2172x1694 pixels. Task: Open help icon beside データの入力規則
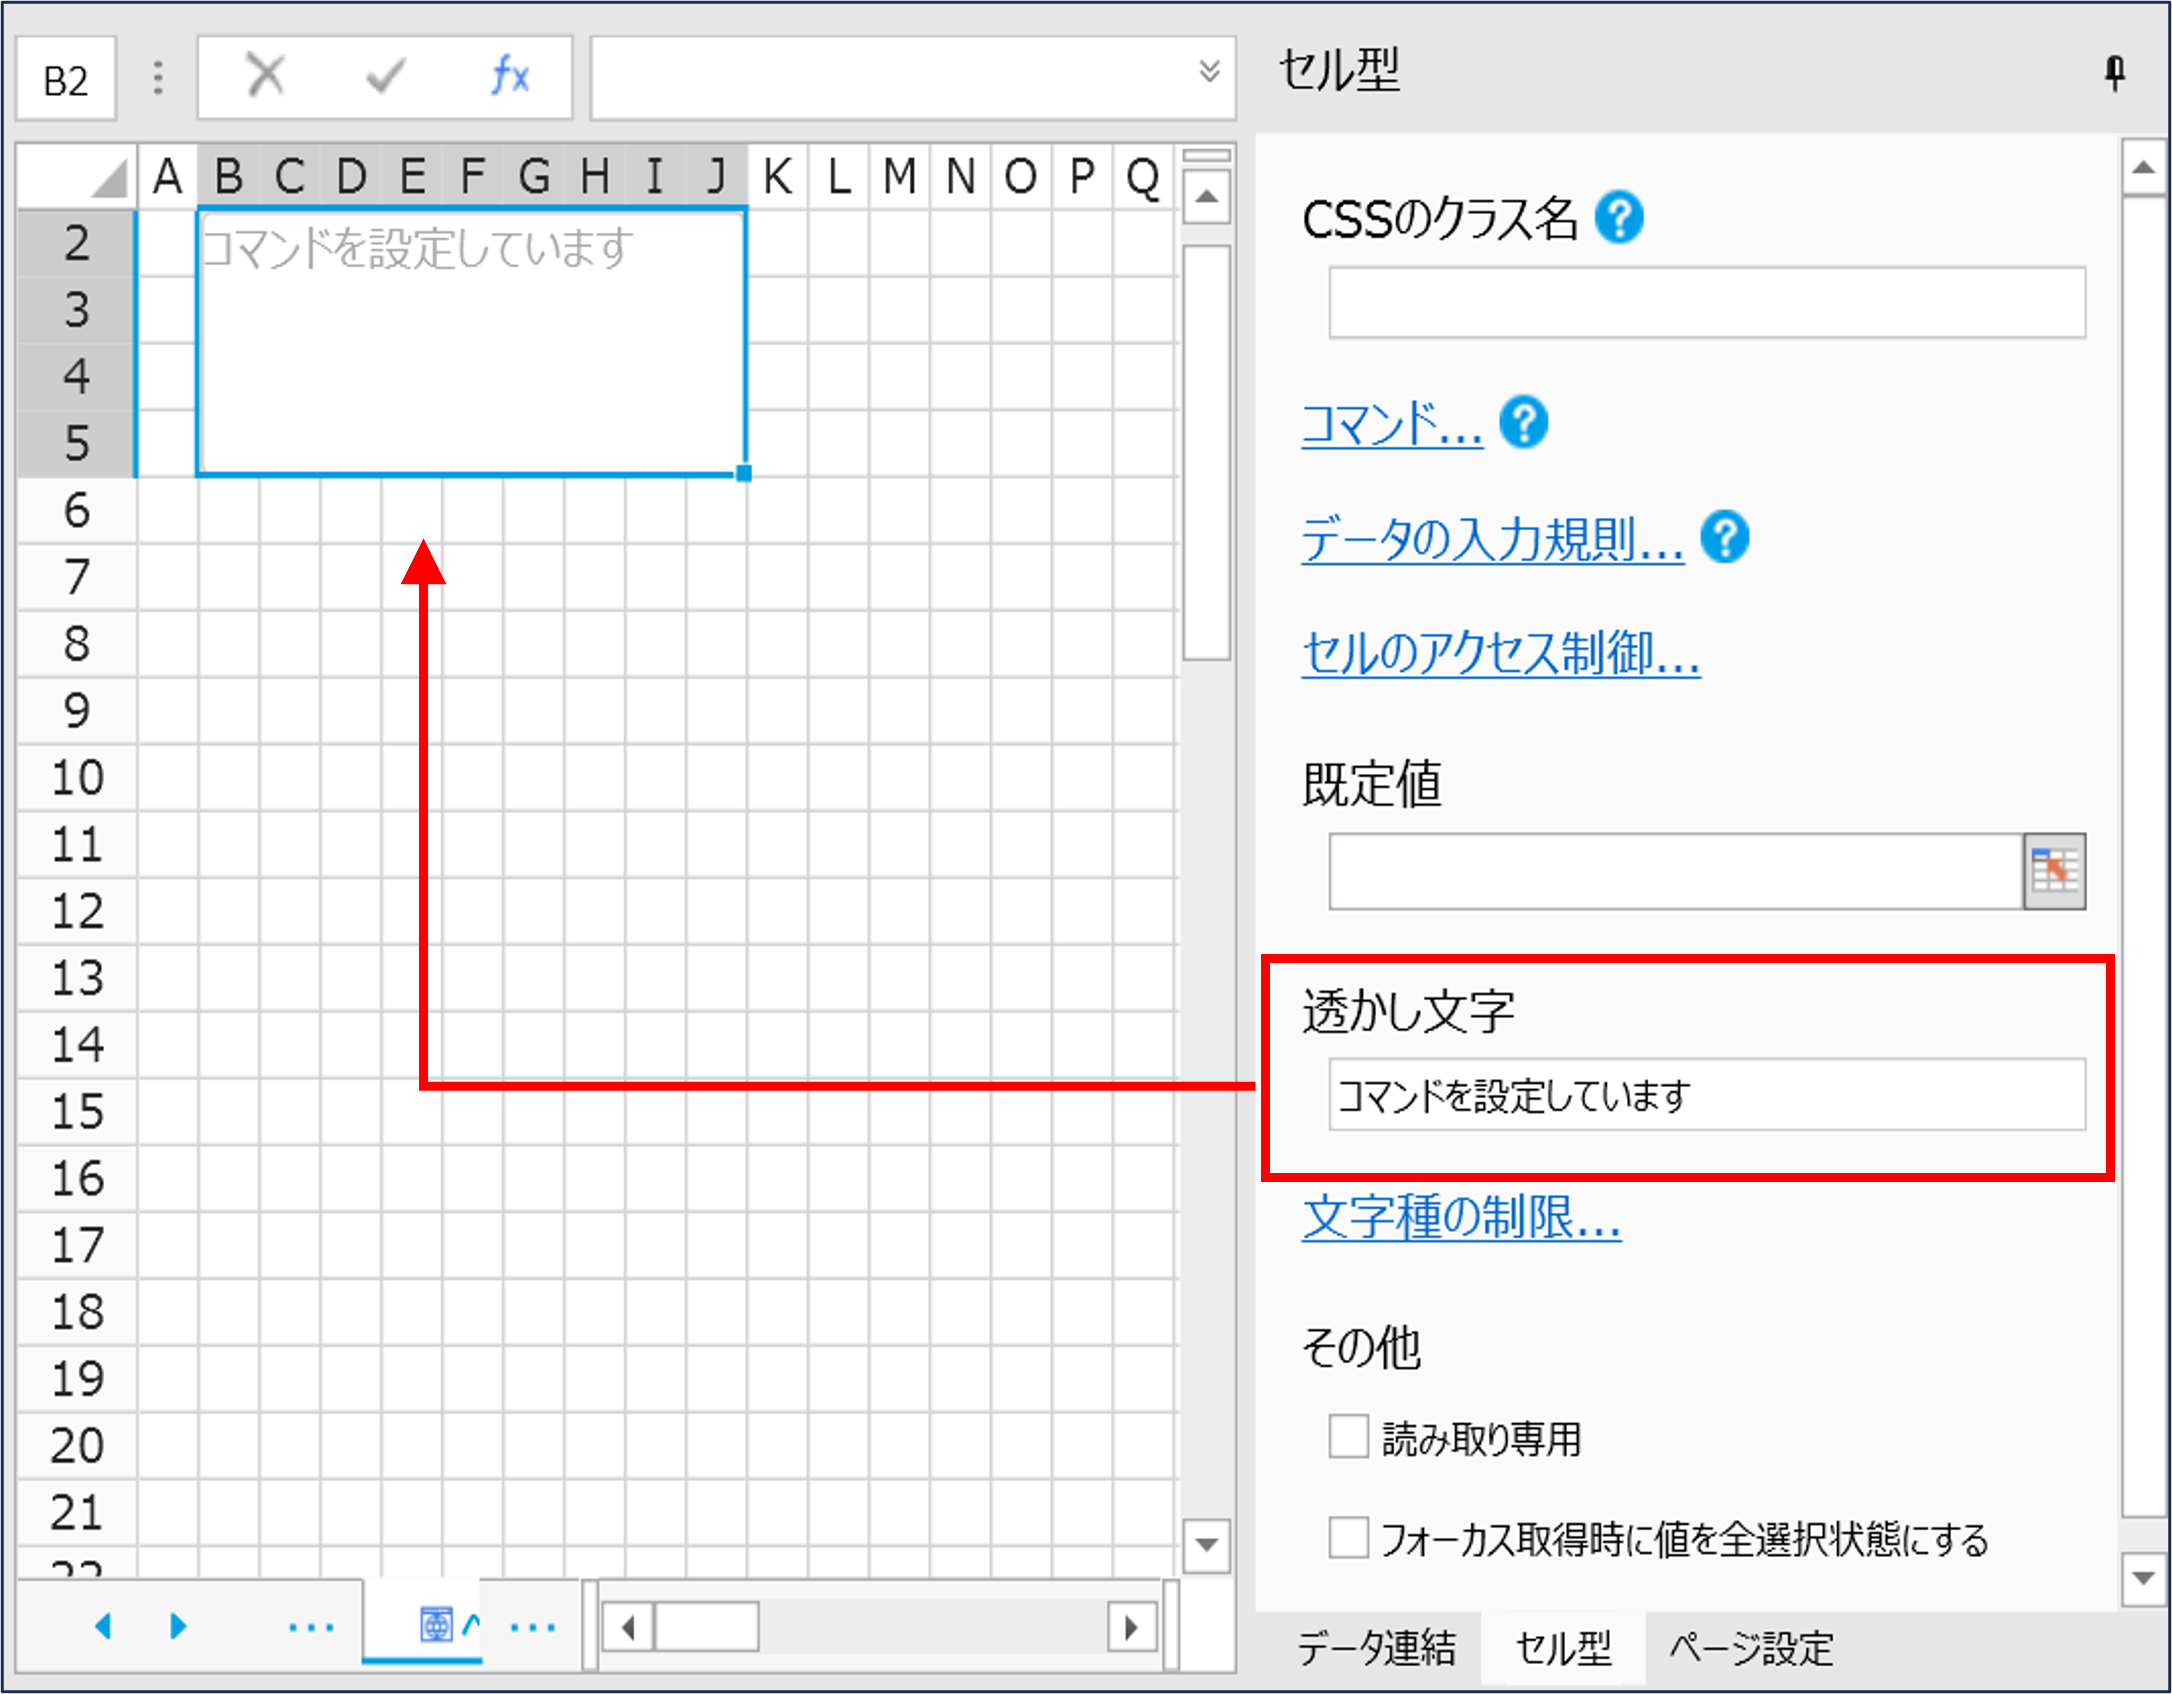(1725, 537)
